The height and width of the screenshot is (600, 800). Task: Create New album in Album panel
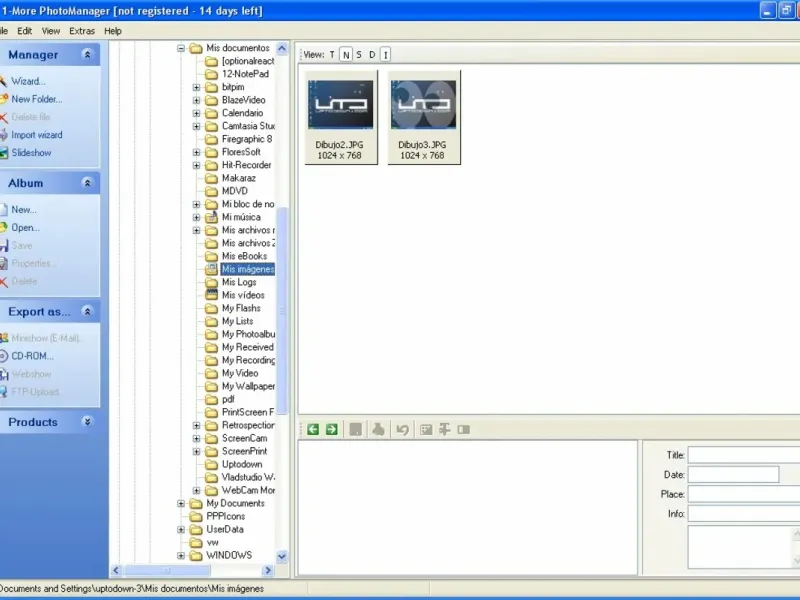(x=23, y=210)
